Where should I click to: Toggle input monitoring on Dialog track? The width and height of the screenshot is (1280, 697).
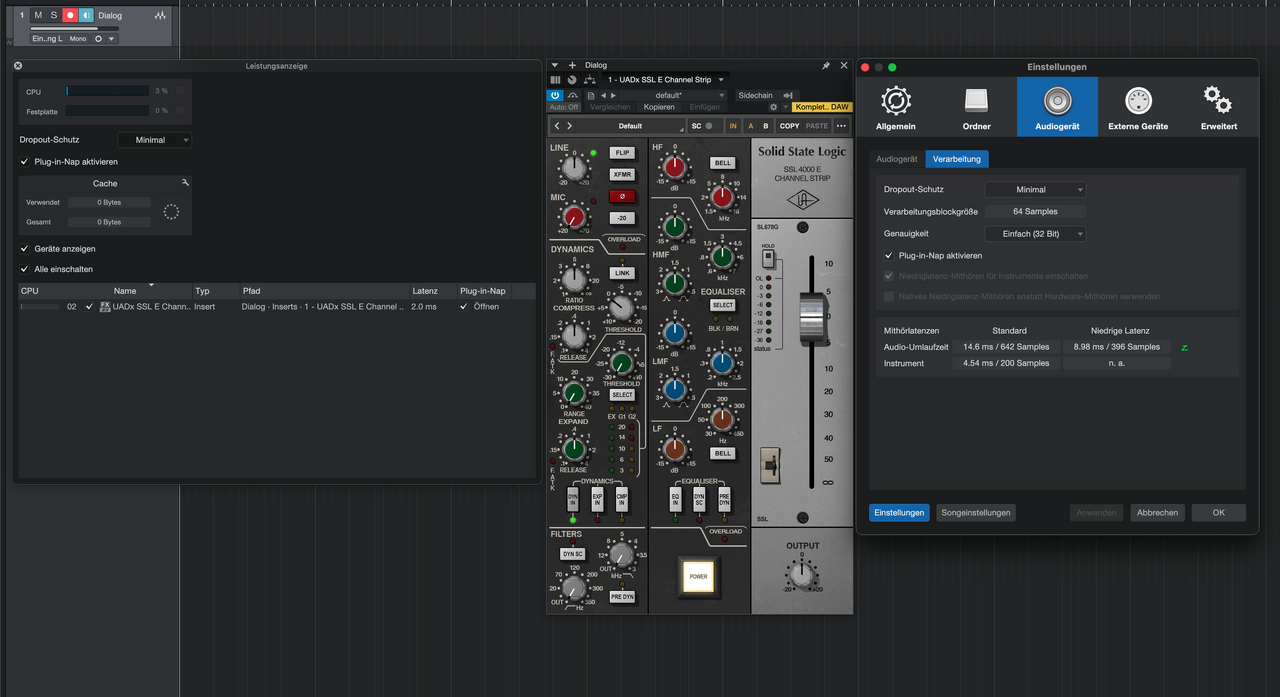point(86,15)
